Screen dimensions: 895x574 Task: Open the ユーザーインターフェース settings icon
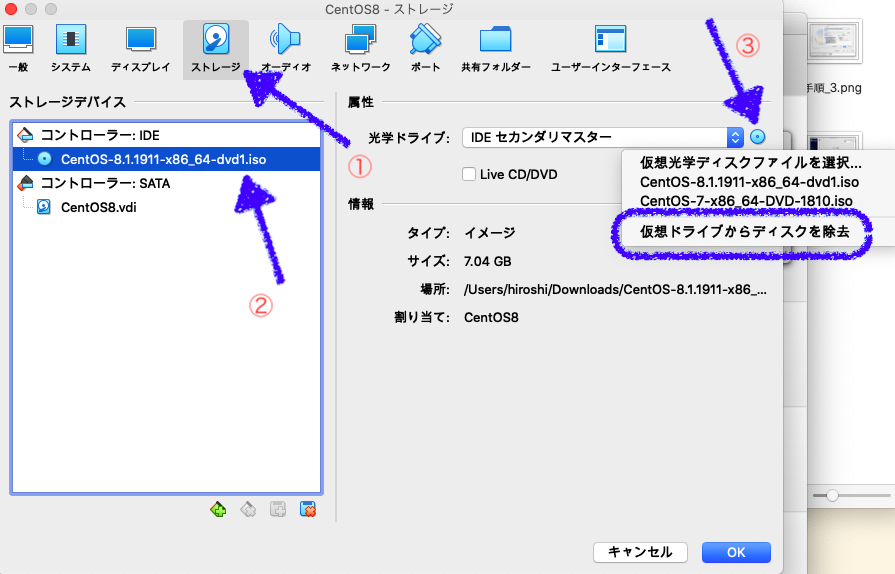point(610,49)
